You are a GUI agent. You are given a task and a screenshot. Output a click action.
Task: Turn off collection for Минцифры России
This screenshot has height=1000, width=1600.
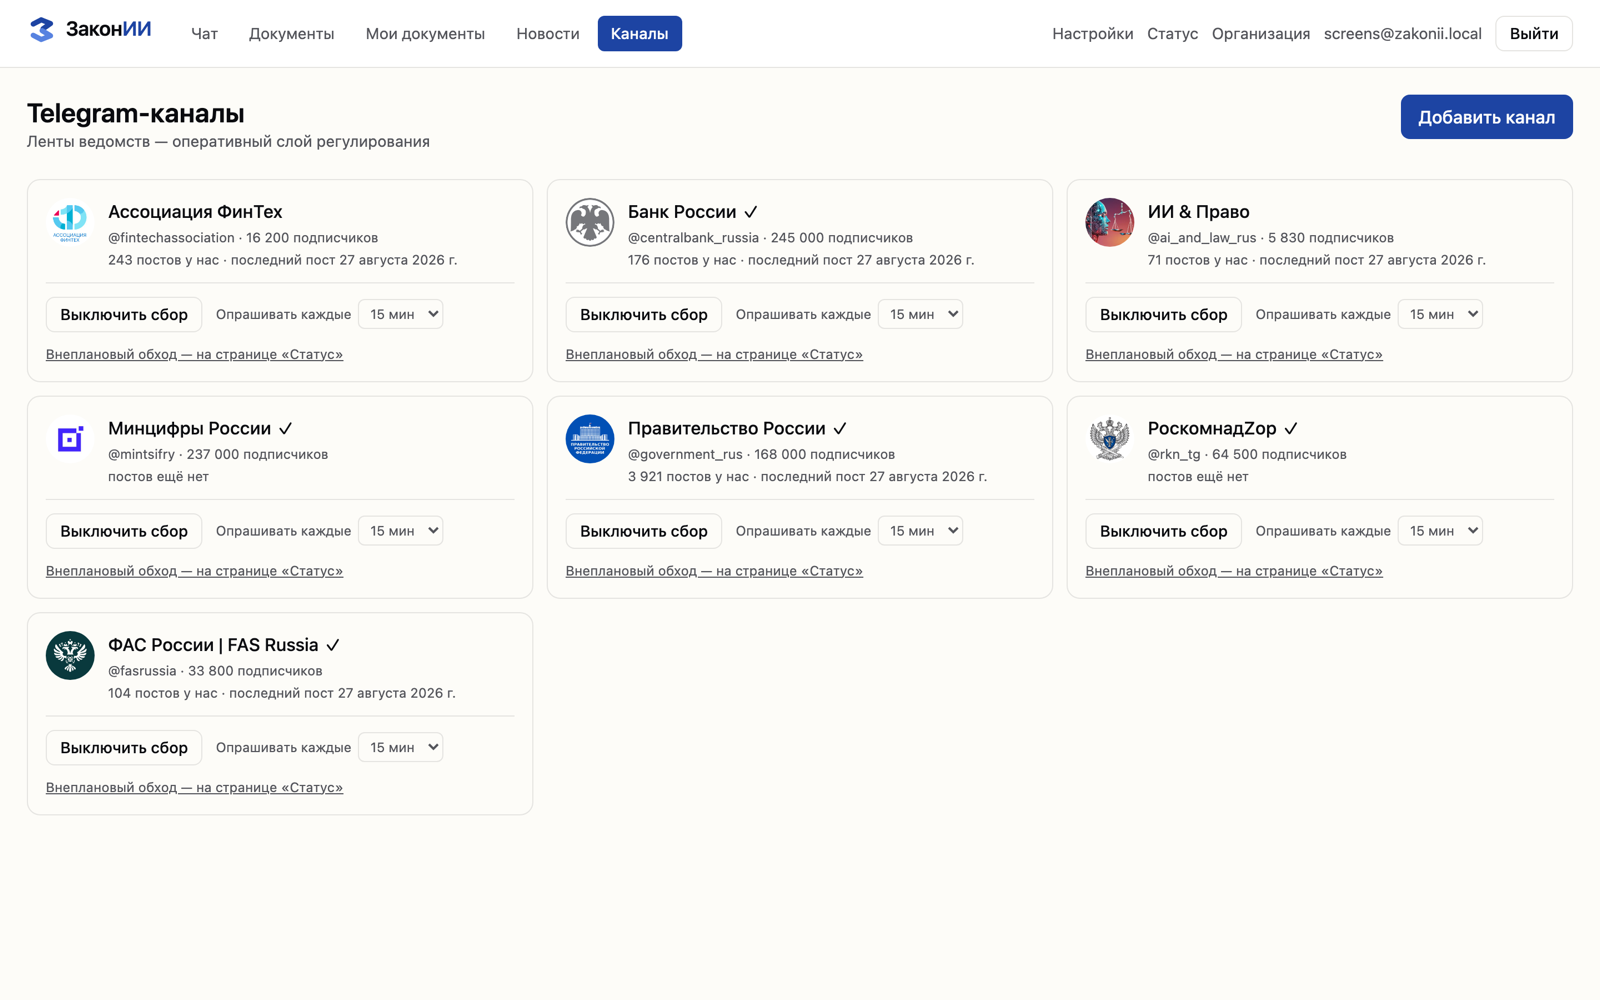coord(124,531)
